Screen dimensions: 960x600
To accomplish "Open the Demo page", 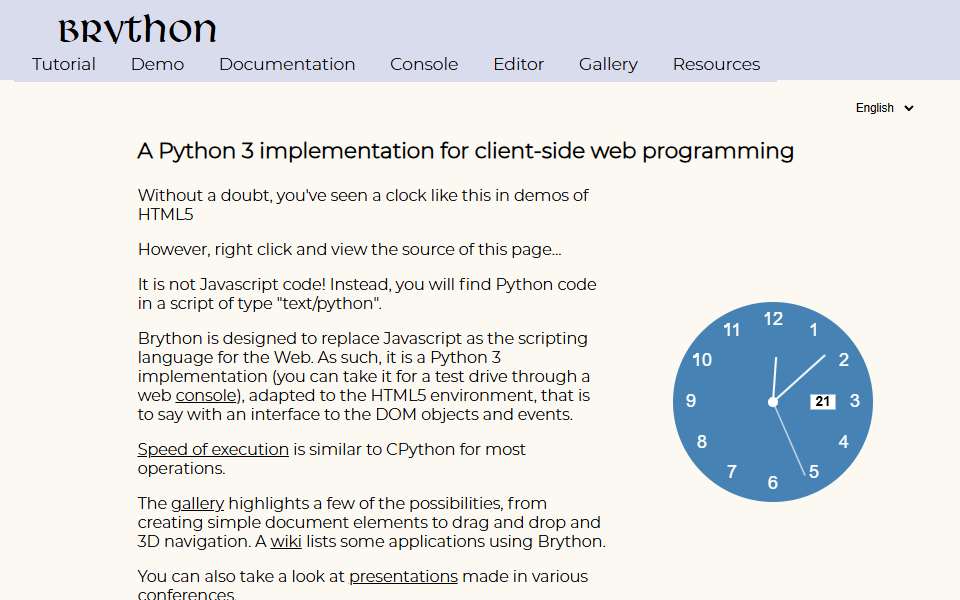I will [157, 64].
